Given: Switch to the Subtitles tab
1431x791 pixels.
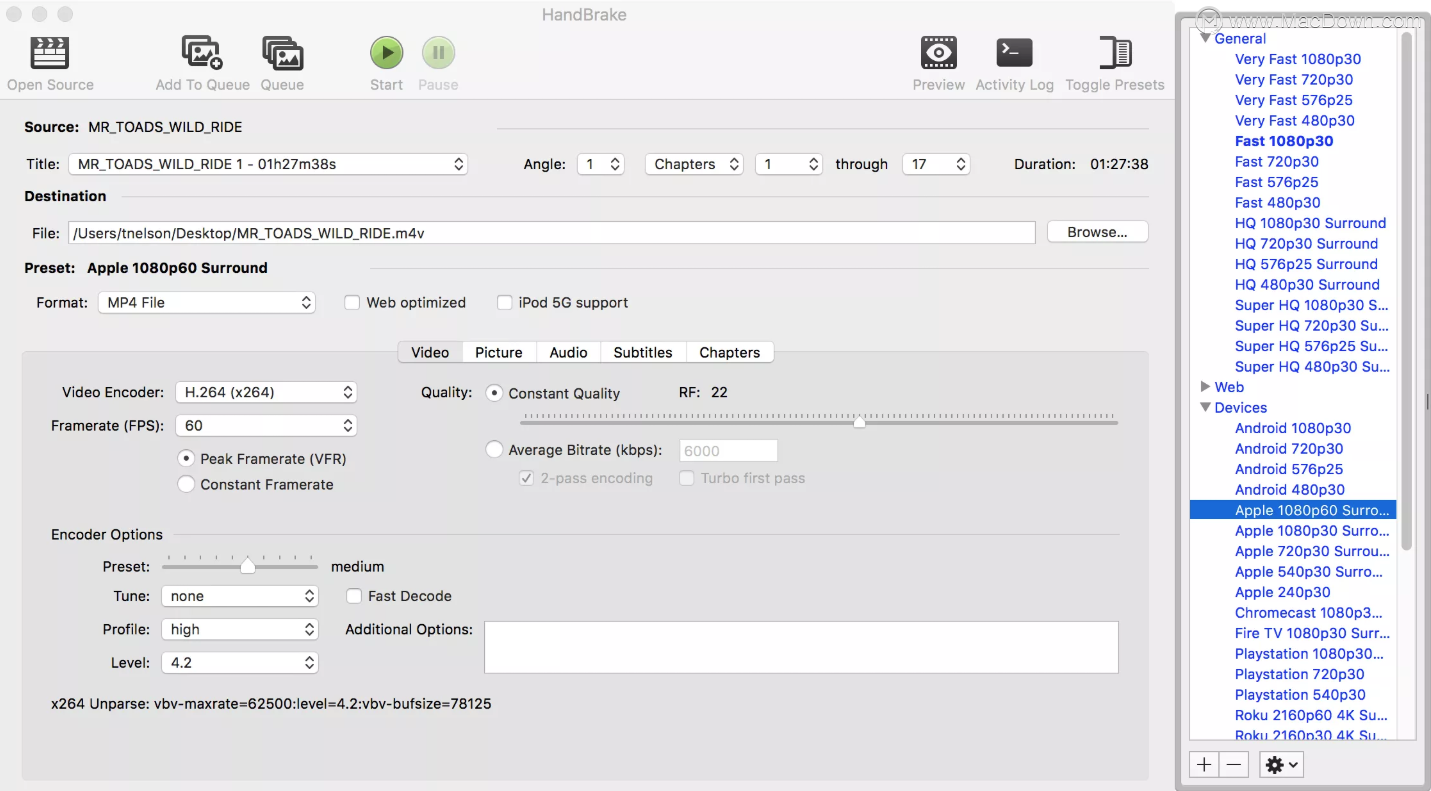Looking at the screenshot, I should (643, 352).
